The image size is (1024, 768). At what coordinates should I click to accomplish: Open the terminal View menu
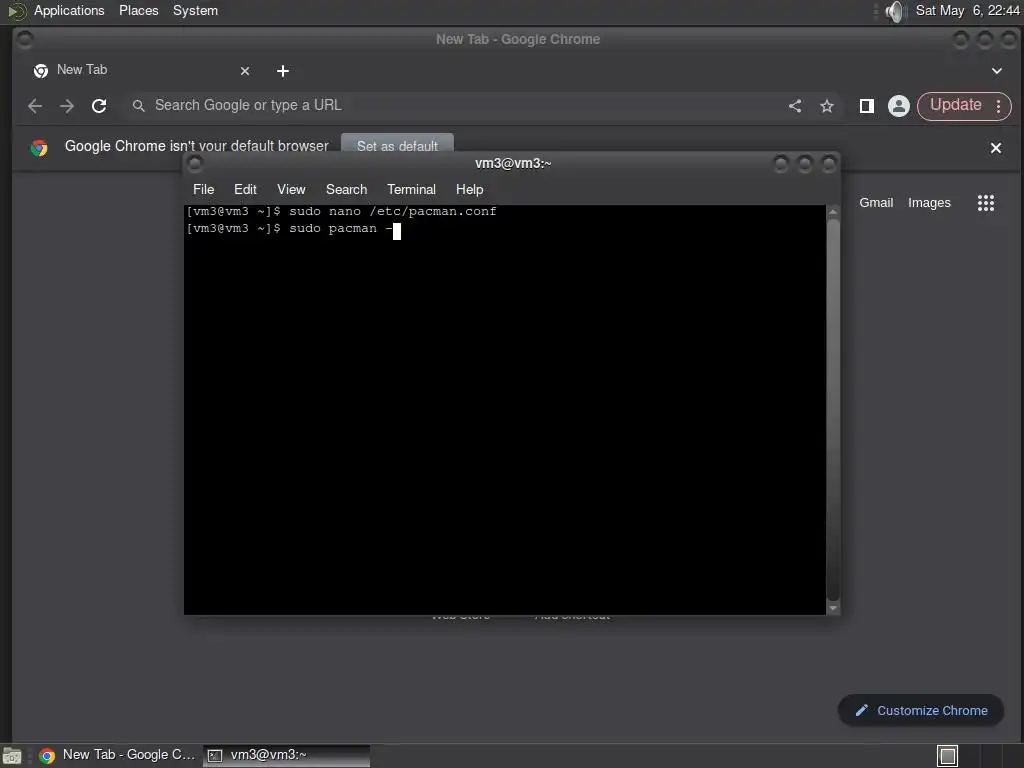291,189
